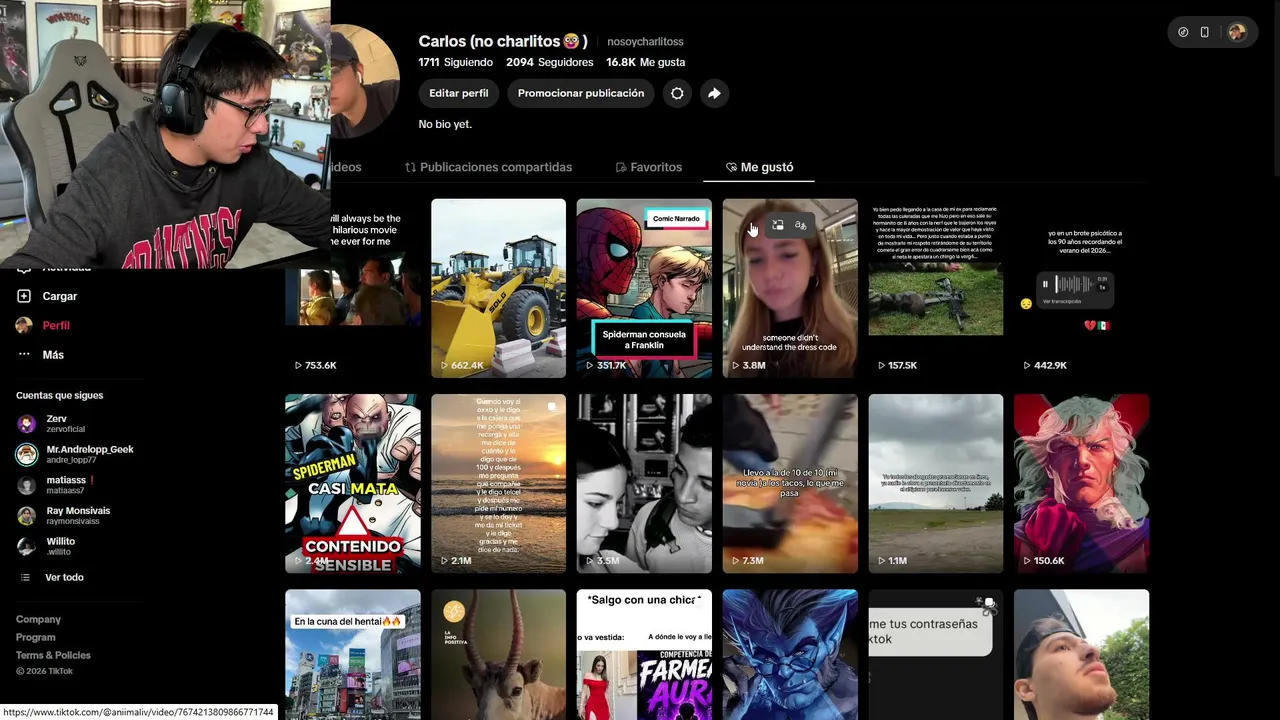Open profile settings gear icon
This screenshot has width=1280, height=720.
point(677,93)
